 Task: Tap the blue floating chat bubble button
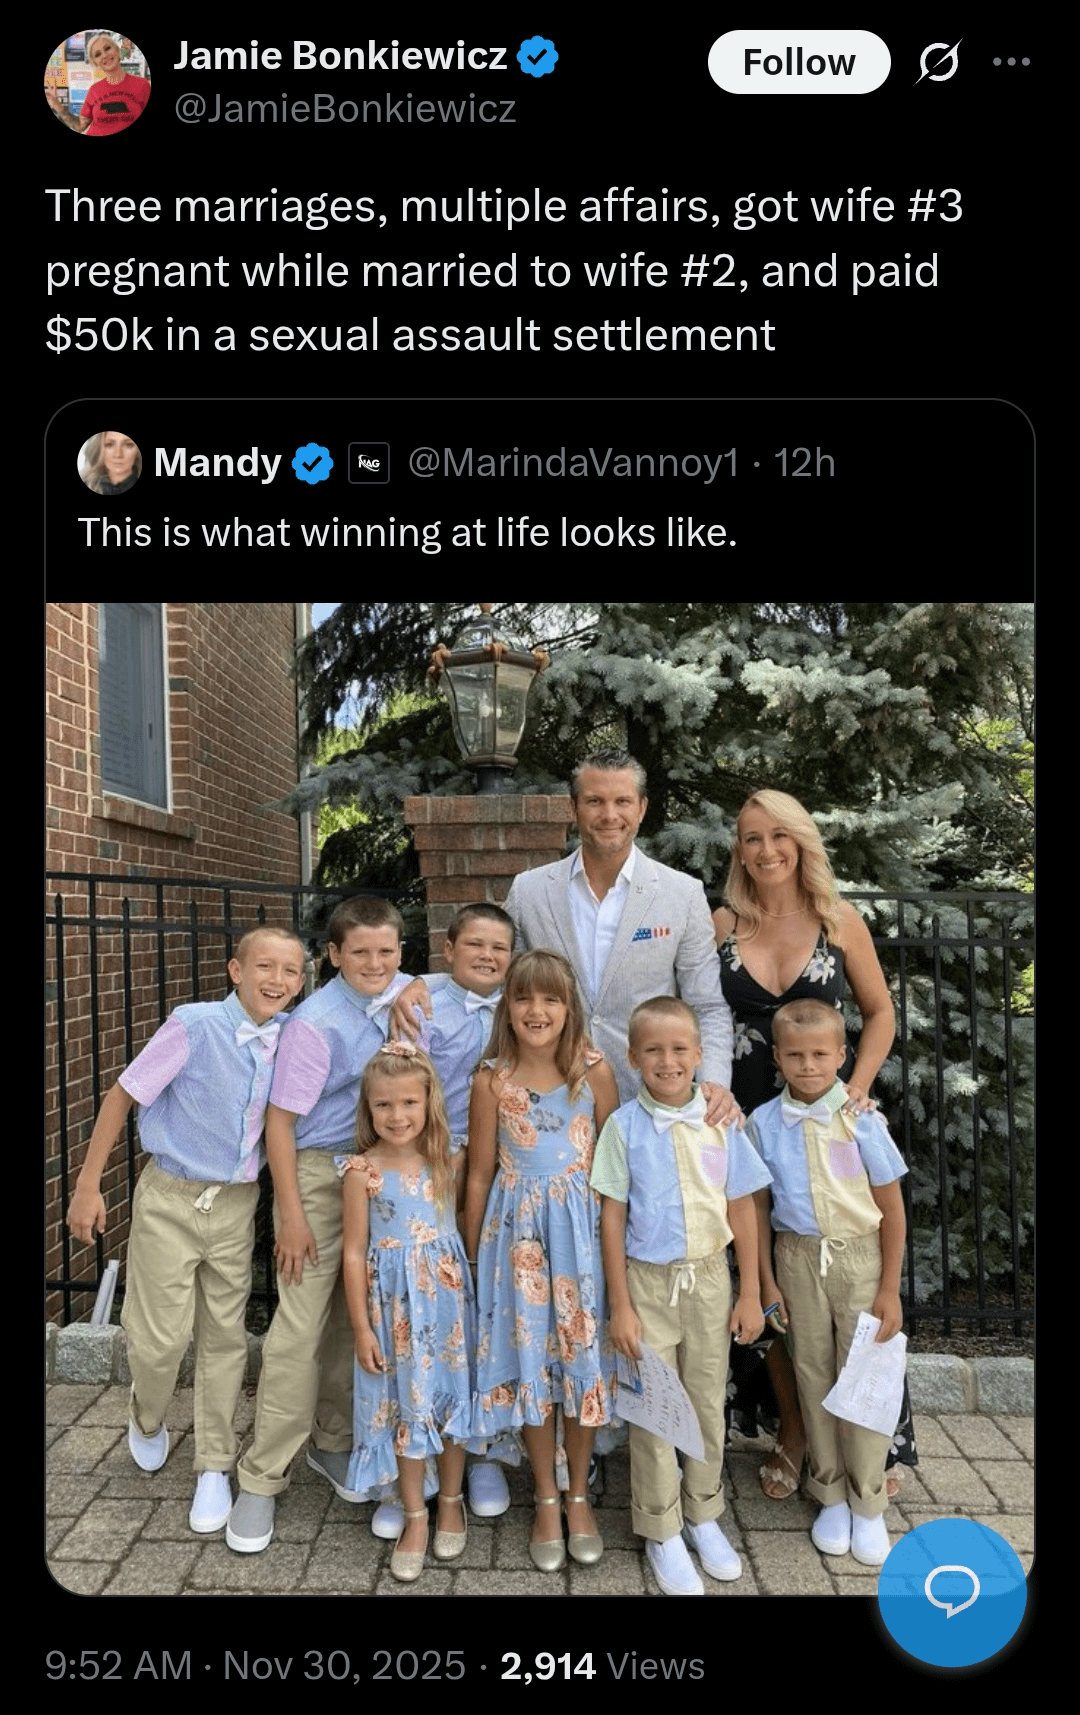coord(951,1591)
